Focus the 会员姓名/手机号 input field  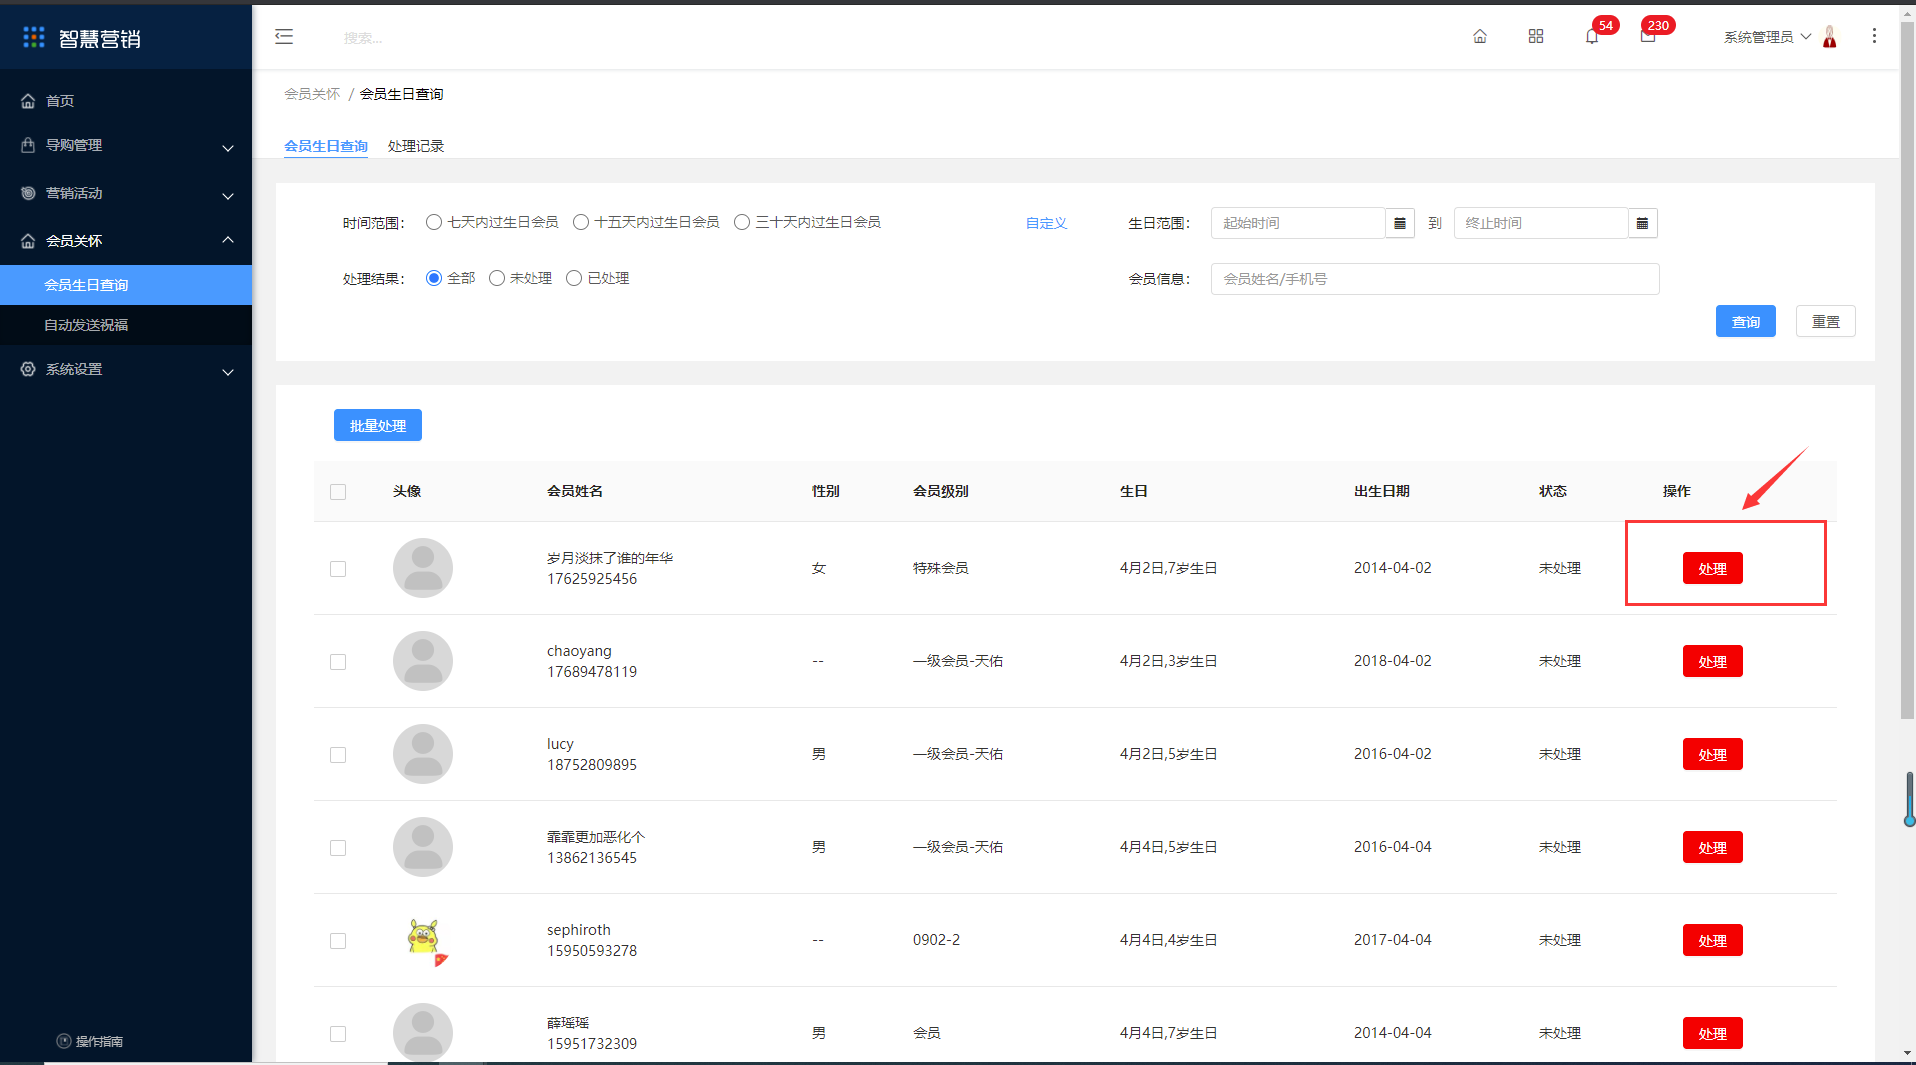tap(1435, 279)
